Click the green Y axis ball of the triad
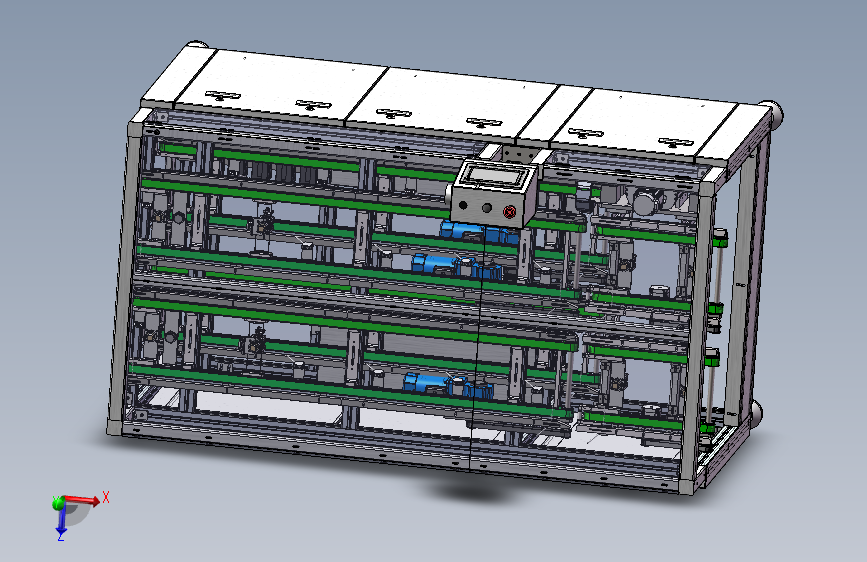 pyautogui.click(x=58, y=503)
